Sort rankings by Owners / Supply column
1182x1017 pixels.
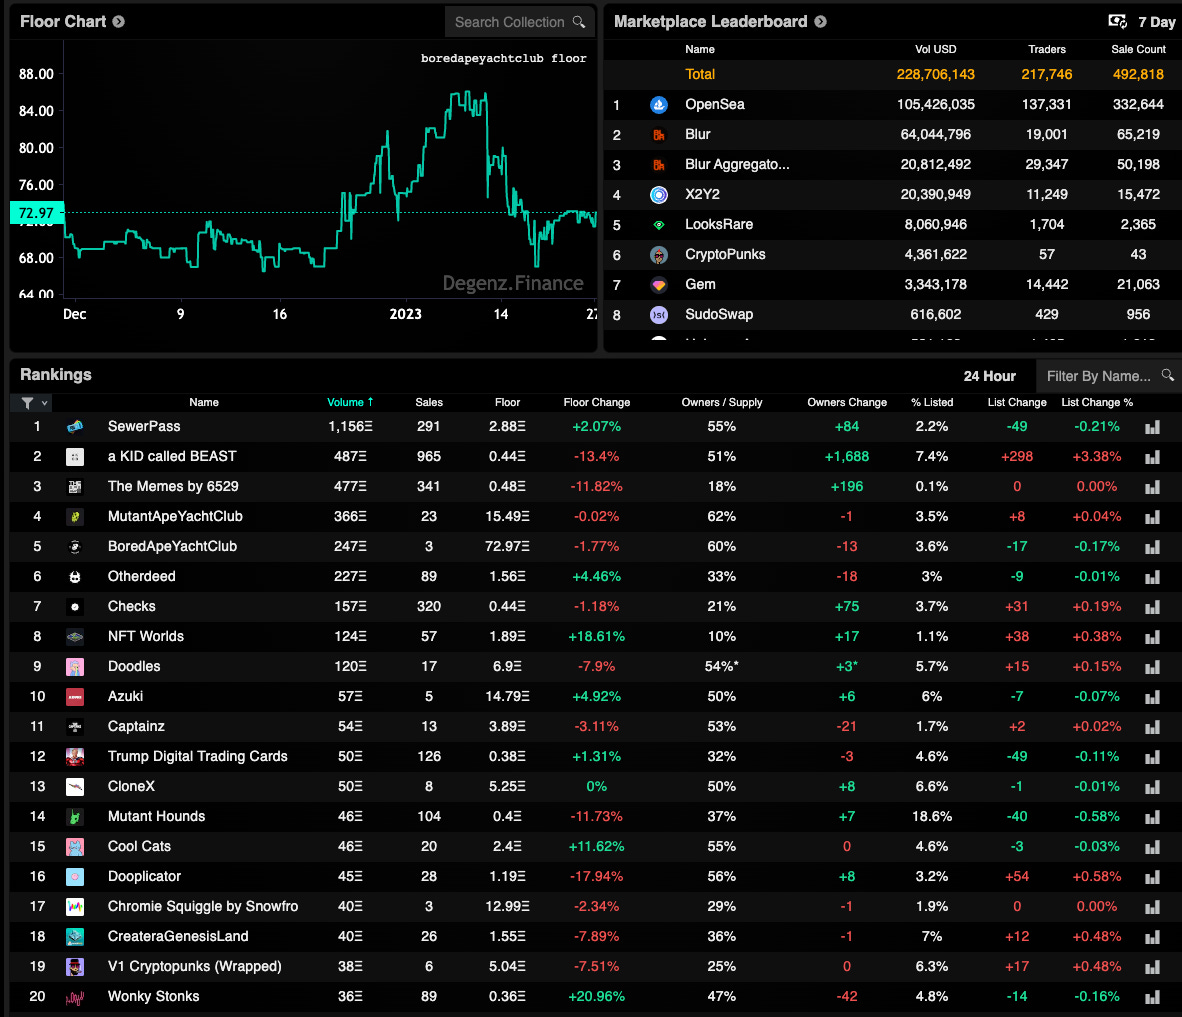pos(721,403)
